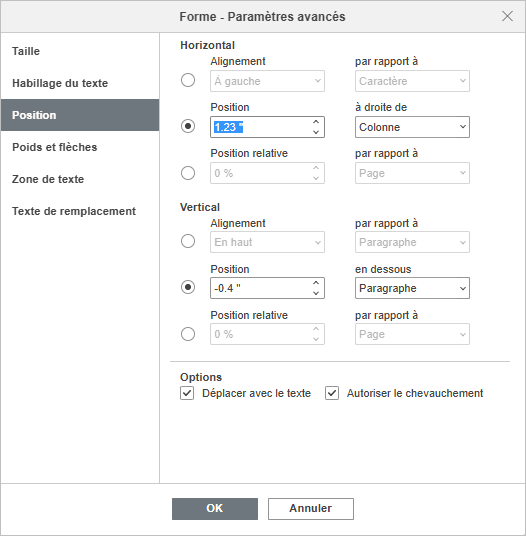Decrease horizontal Position value with down arrow

(x=316, y=132)
